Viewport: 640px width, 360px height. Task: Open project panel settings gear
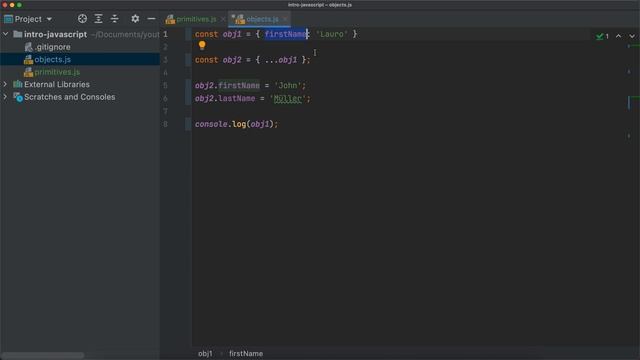(135, 19)
